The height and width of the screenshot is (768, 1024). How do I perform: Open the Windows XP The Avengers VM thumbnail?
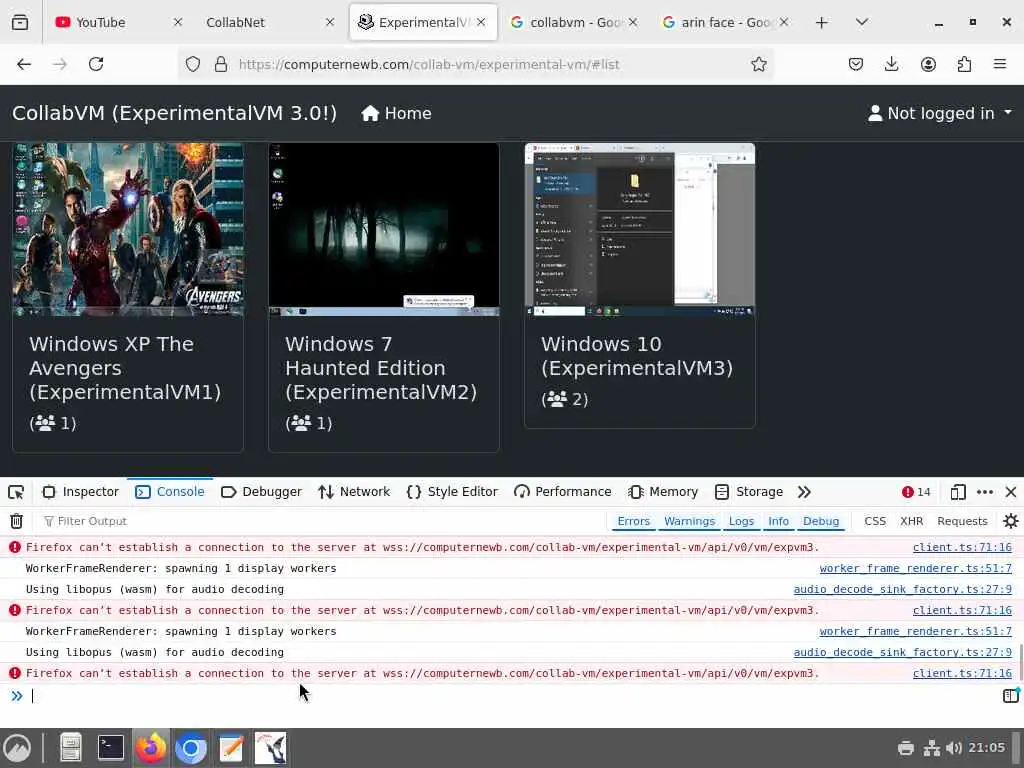tap(128, 229)
